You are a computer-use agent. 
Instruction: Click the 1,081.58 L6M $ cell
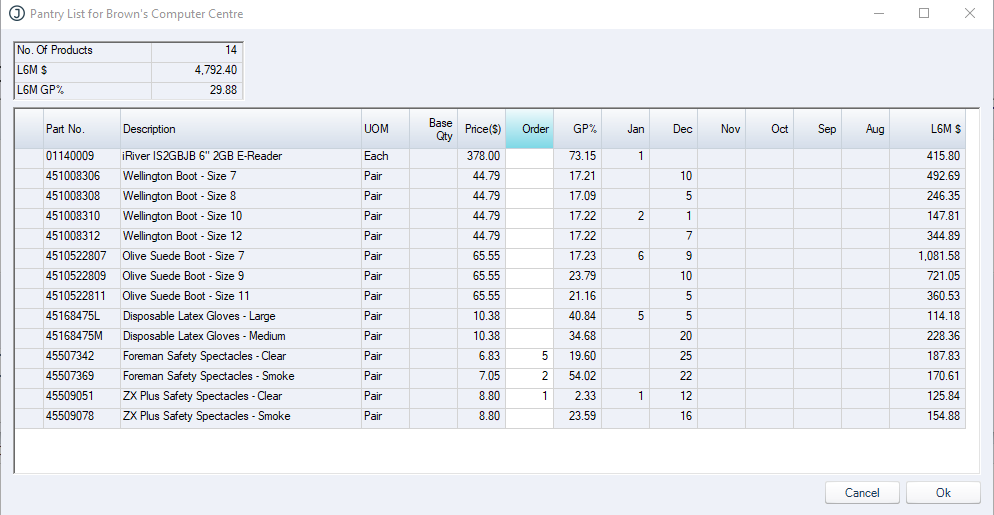pos(928,256)
